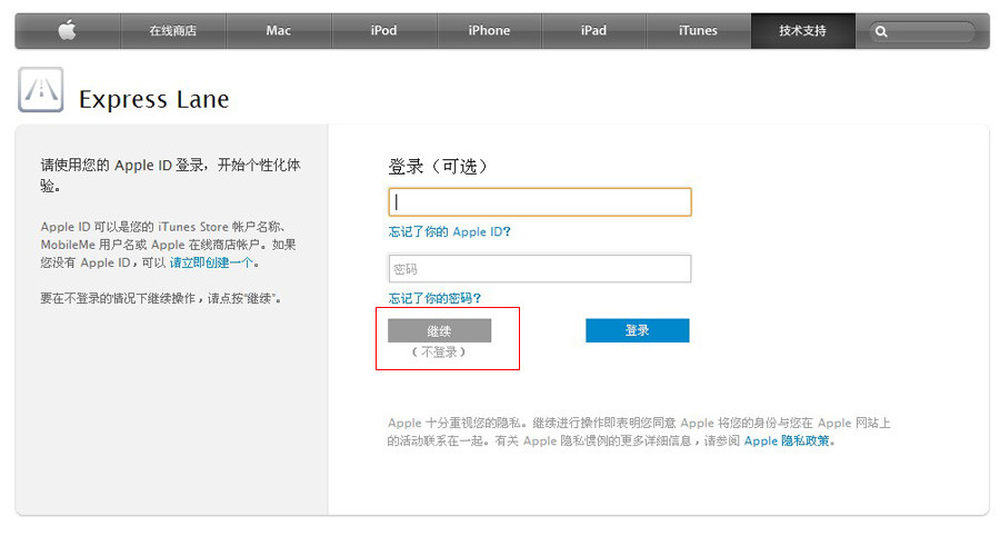
Task: Open the Apple 隐私政策 link
Action: point(787,441)
